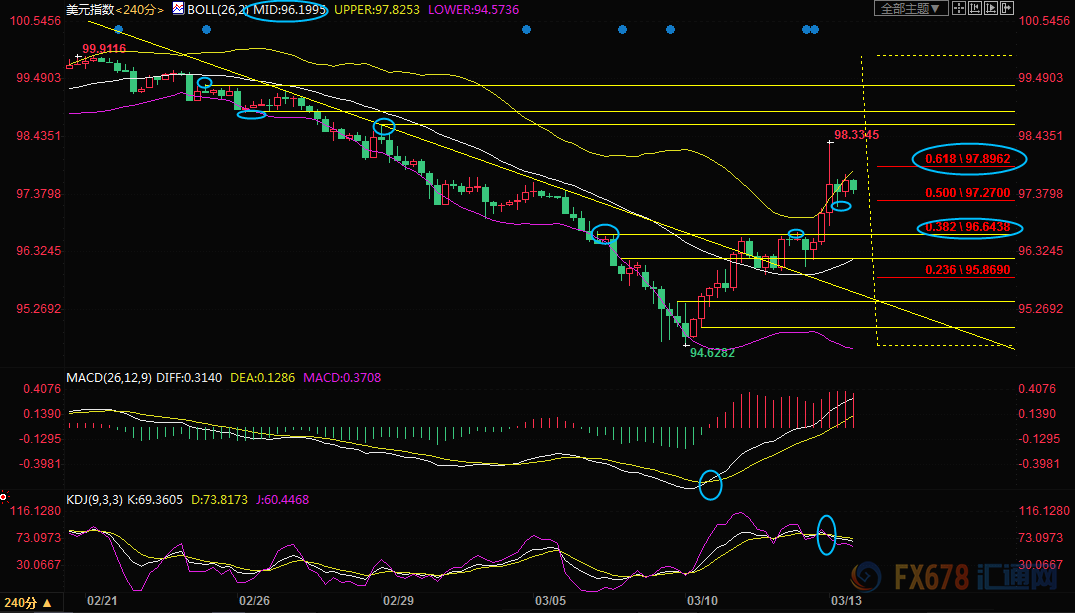Click the 94.6282 low price marker
Image resolution: width=1075 pixels, height=613 pixels.
pos(713,353)
